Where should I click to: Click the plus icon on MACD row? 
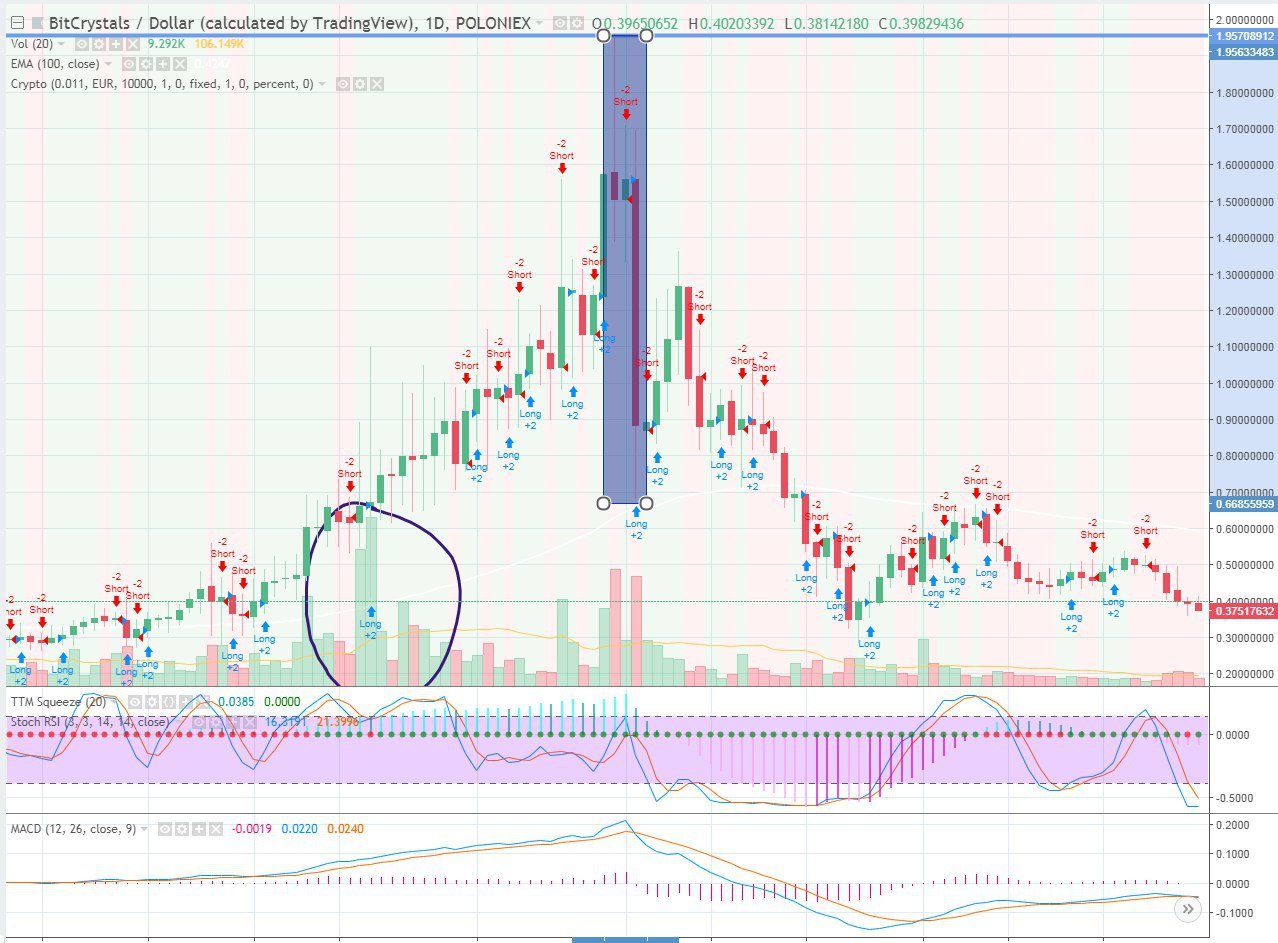point(198,829)
